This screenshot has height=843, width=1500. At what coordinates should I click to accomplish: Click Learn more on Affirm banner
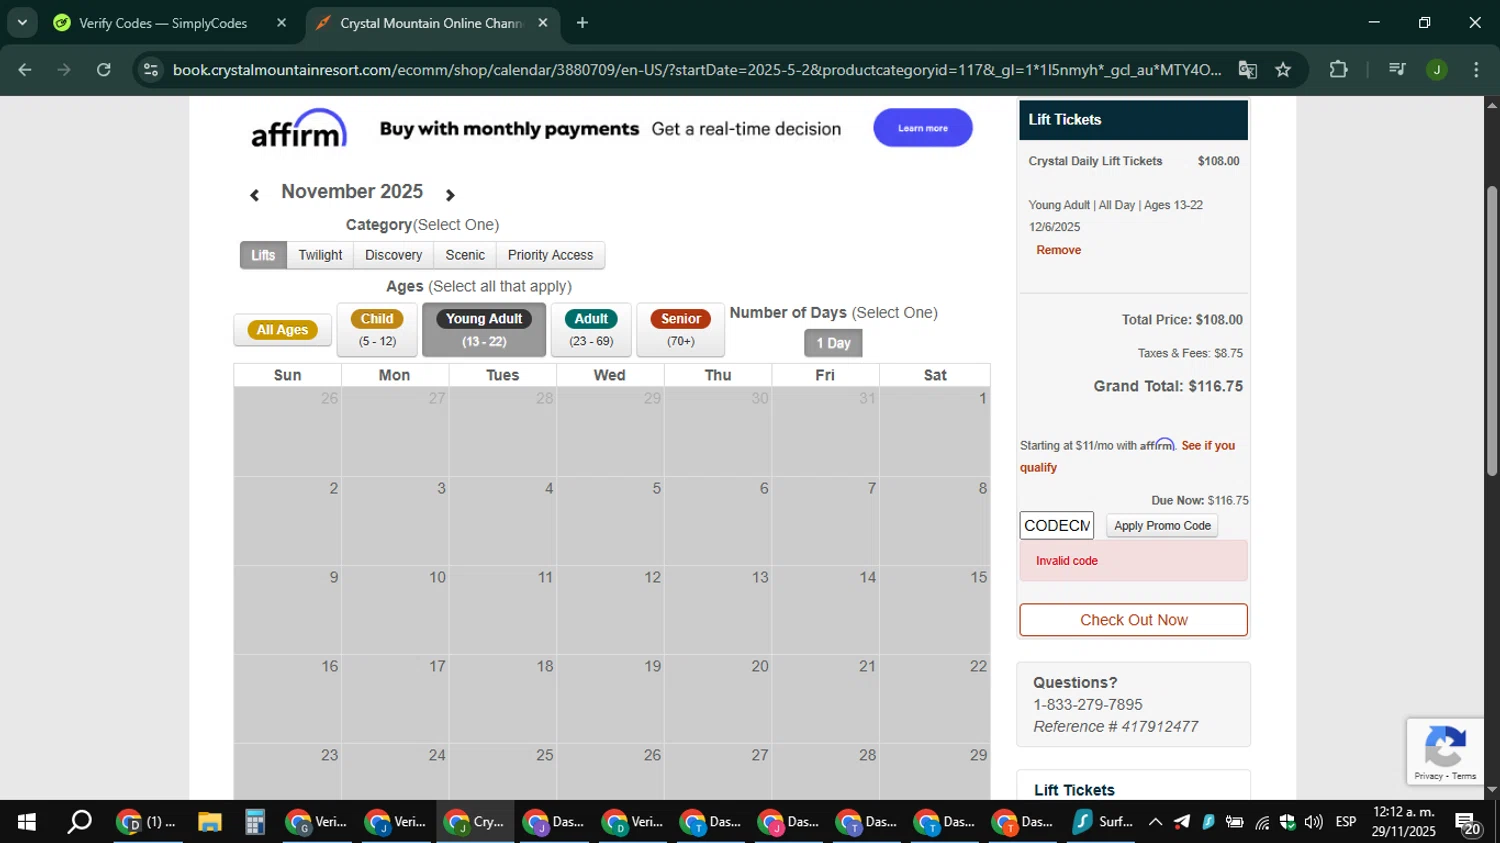tap(923, 128)
